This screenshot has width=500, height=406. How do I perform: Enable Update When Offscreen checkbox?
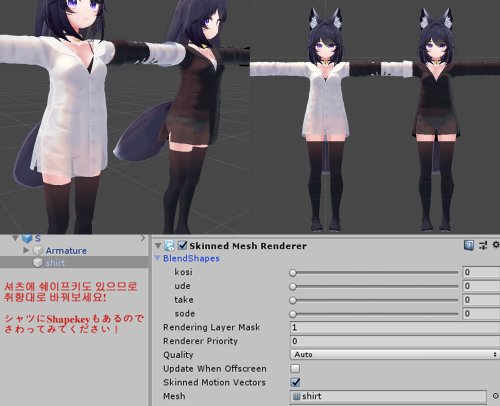[x=295, y=368]
